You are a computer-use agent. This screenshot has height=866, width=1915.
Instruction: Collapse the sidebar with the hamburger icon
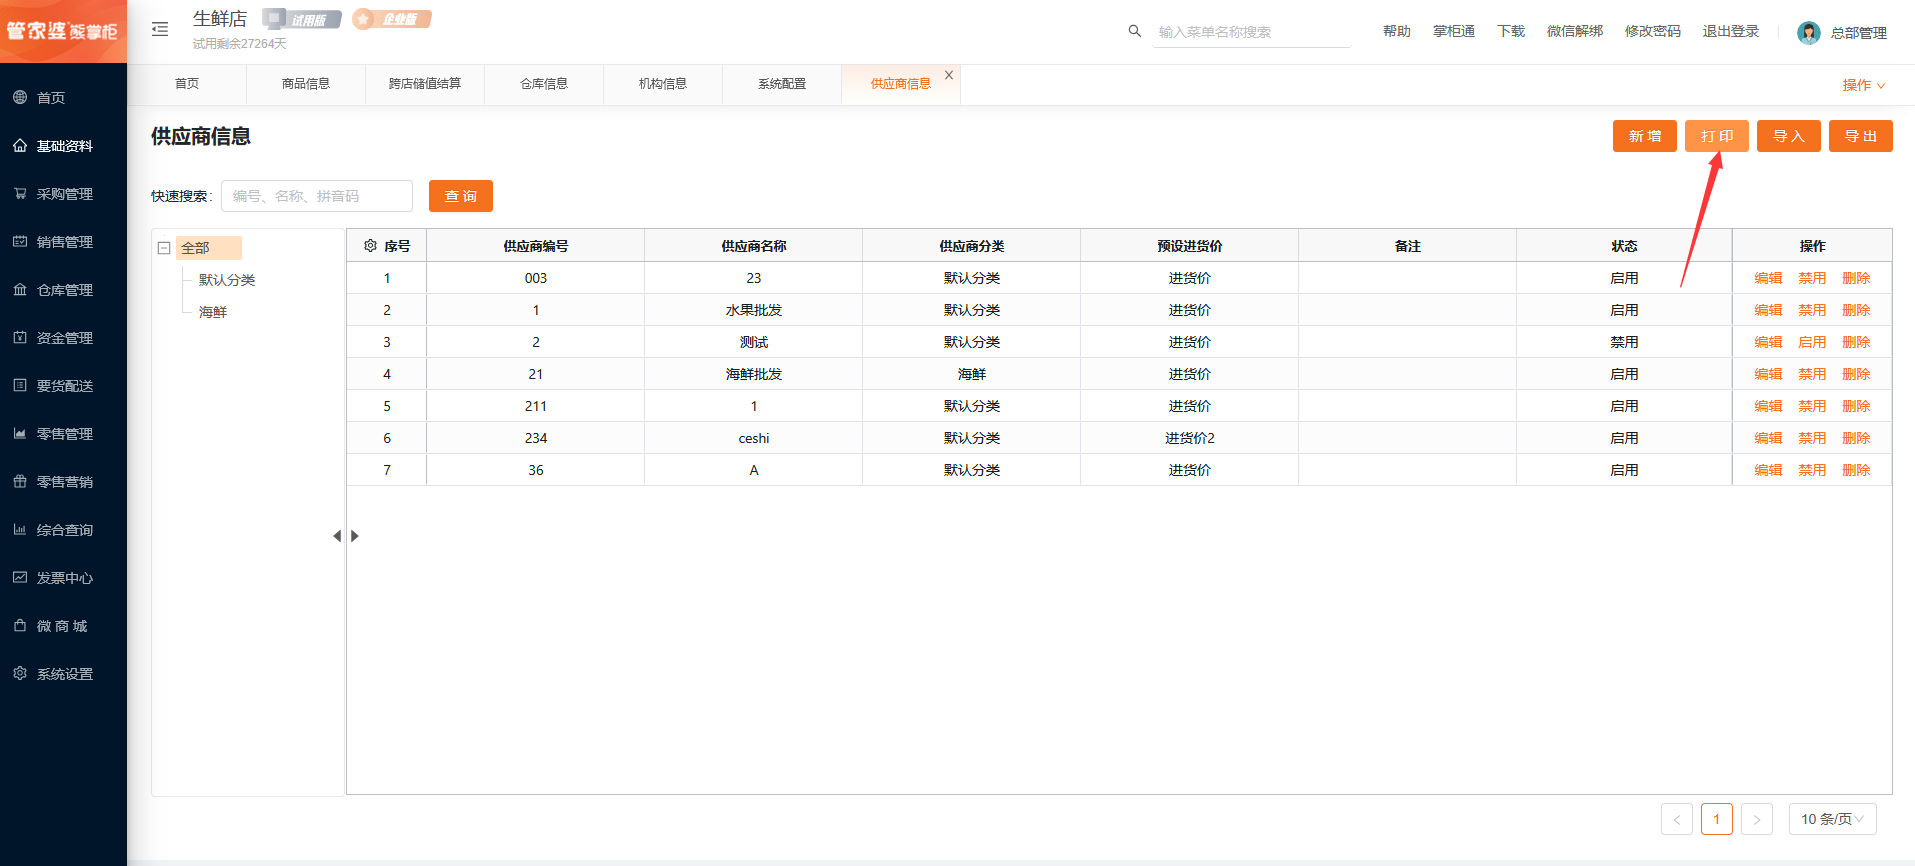coord(160,29)
